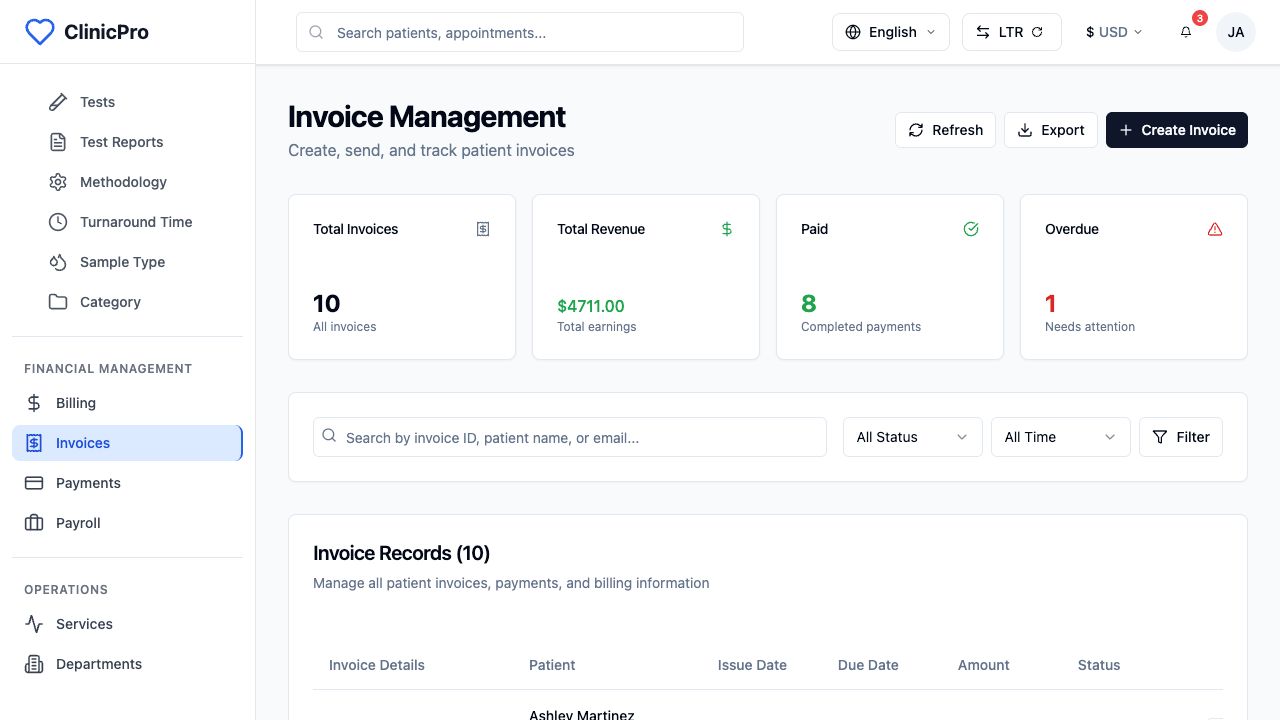Click the globe language icon

pos(853,32)
